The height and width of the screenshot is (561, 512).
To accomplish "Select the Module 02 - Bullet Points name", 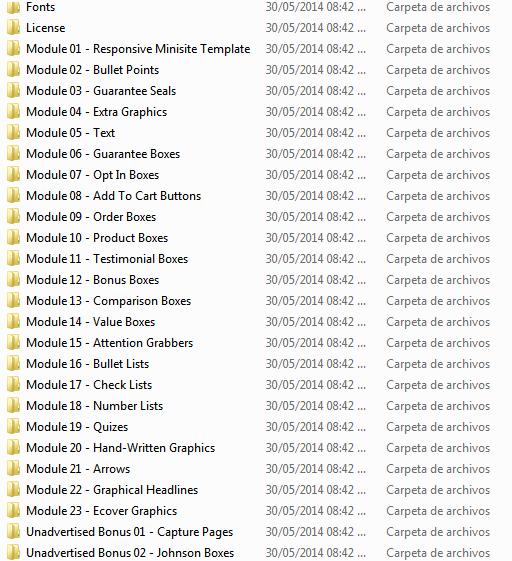I will tap(92, 70).
